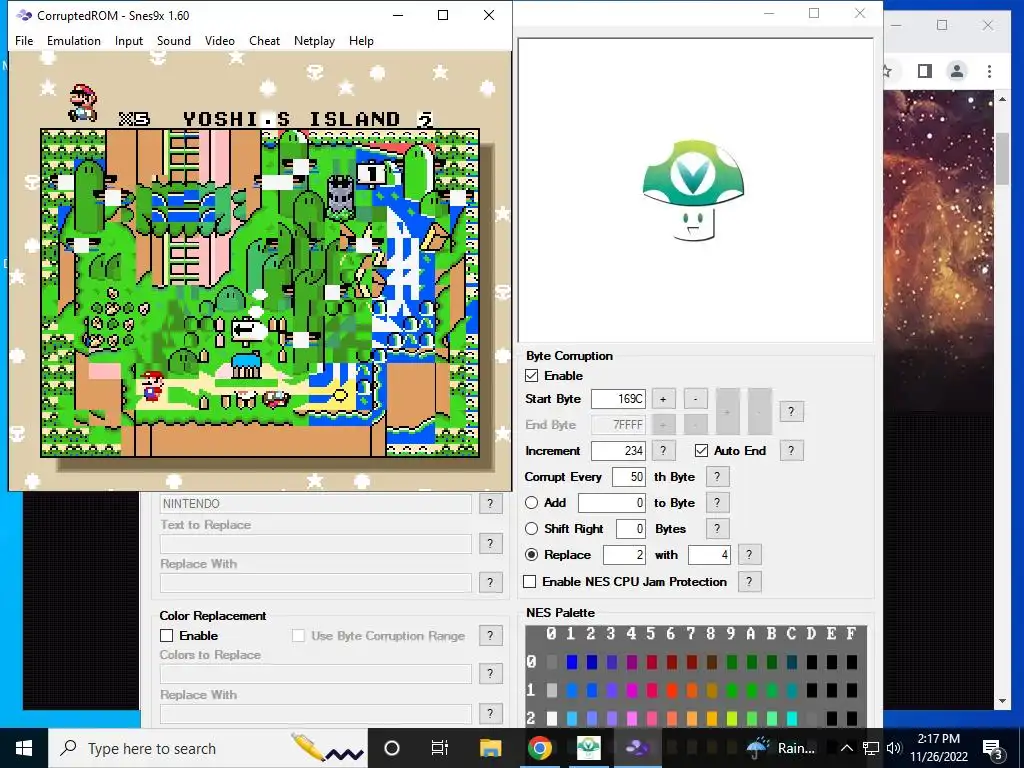
Task: Switch to Vinesauce ROM Corruptor on taskbar
Action: [588, 748]
